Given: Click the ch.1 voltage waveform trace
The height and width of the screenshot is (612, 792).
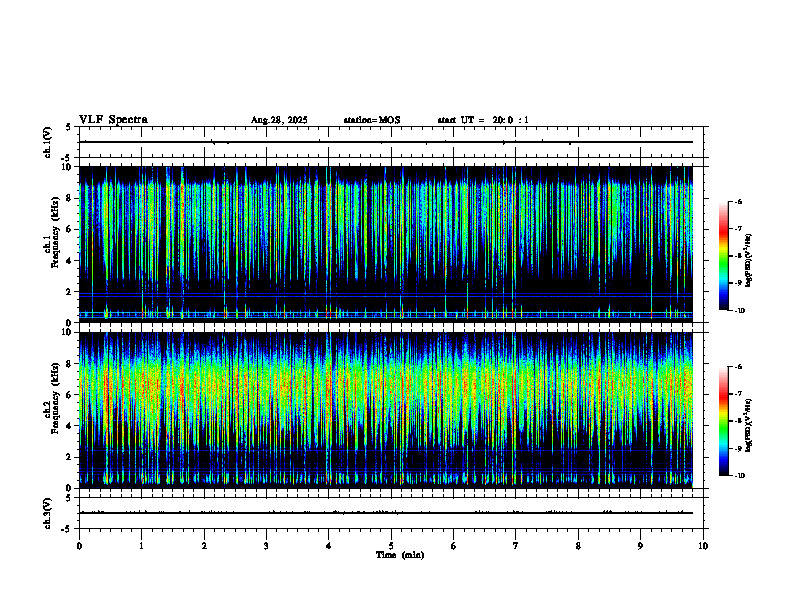Looking at the screenshot, I should pos(386,142).
